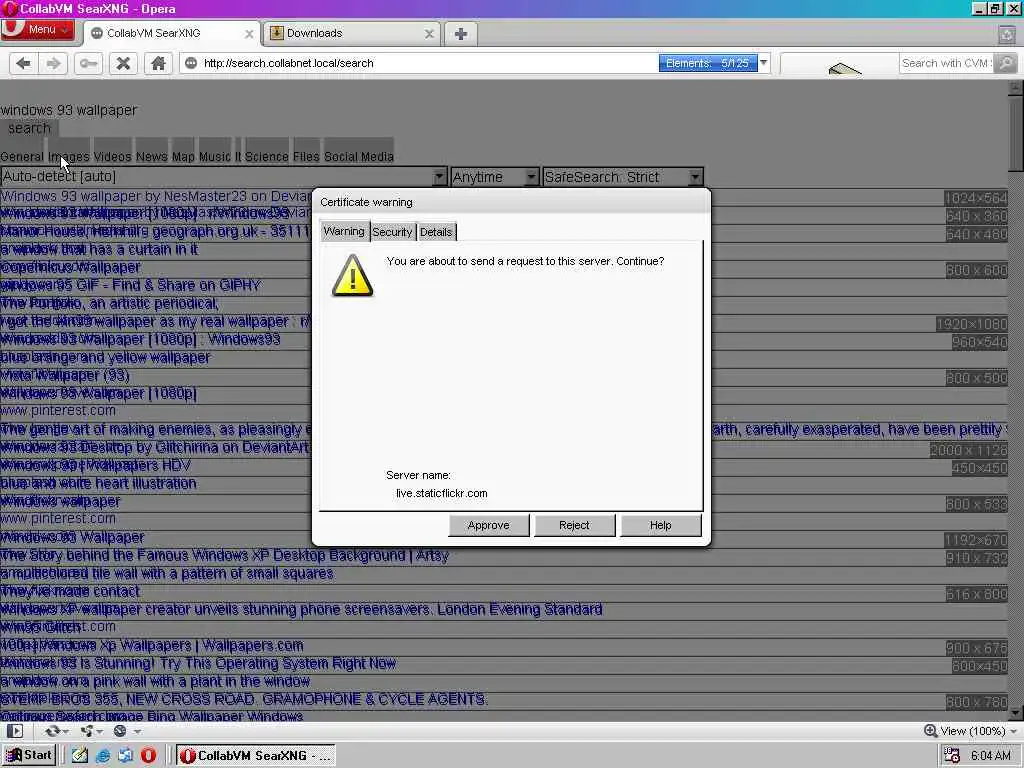Click the magnifier search icon

(1006, 63)
